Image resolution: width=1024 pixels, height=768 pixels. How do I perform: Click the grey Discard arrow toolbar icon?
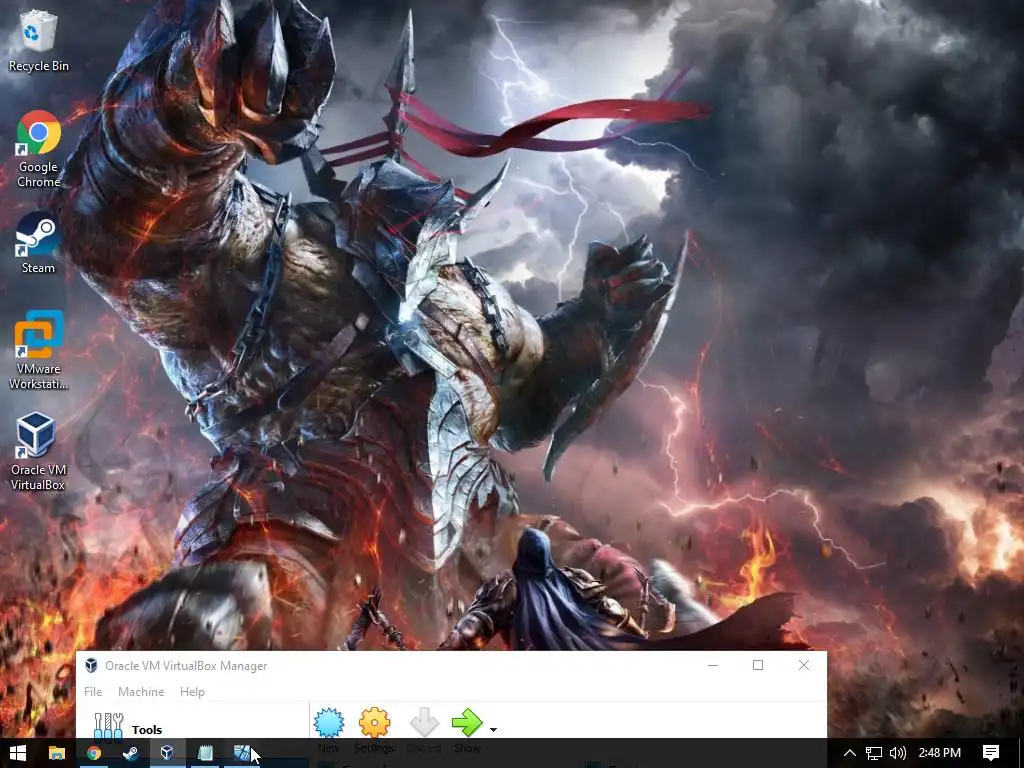(x=424, y=723)
